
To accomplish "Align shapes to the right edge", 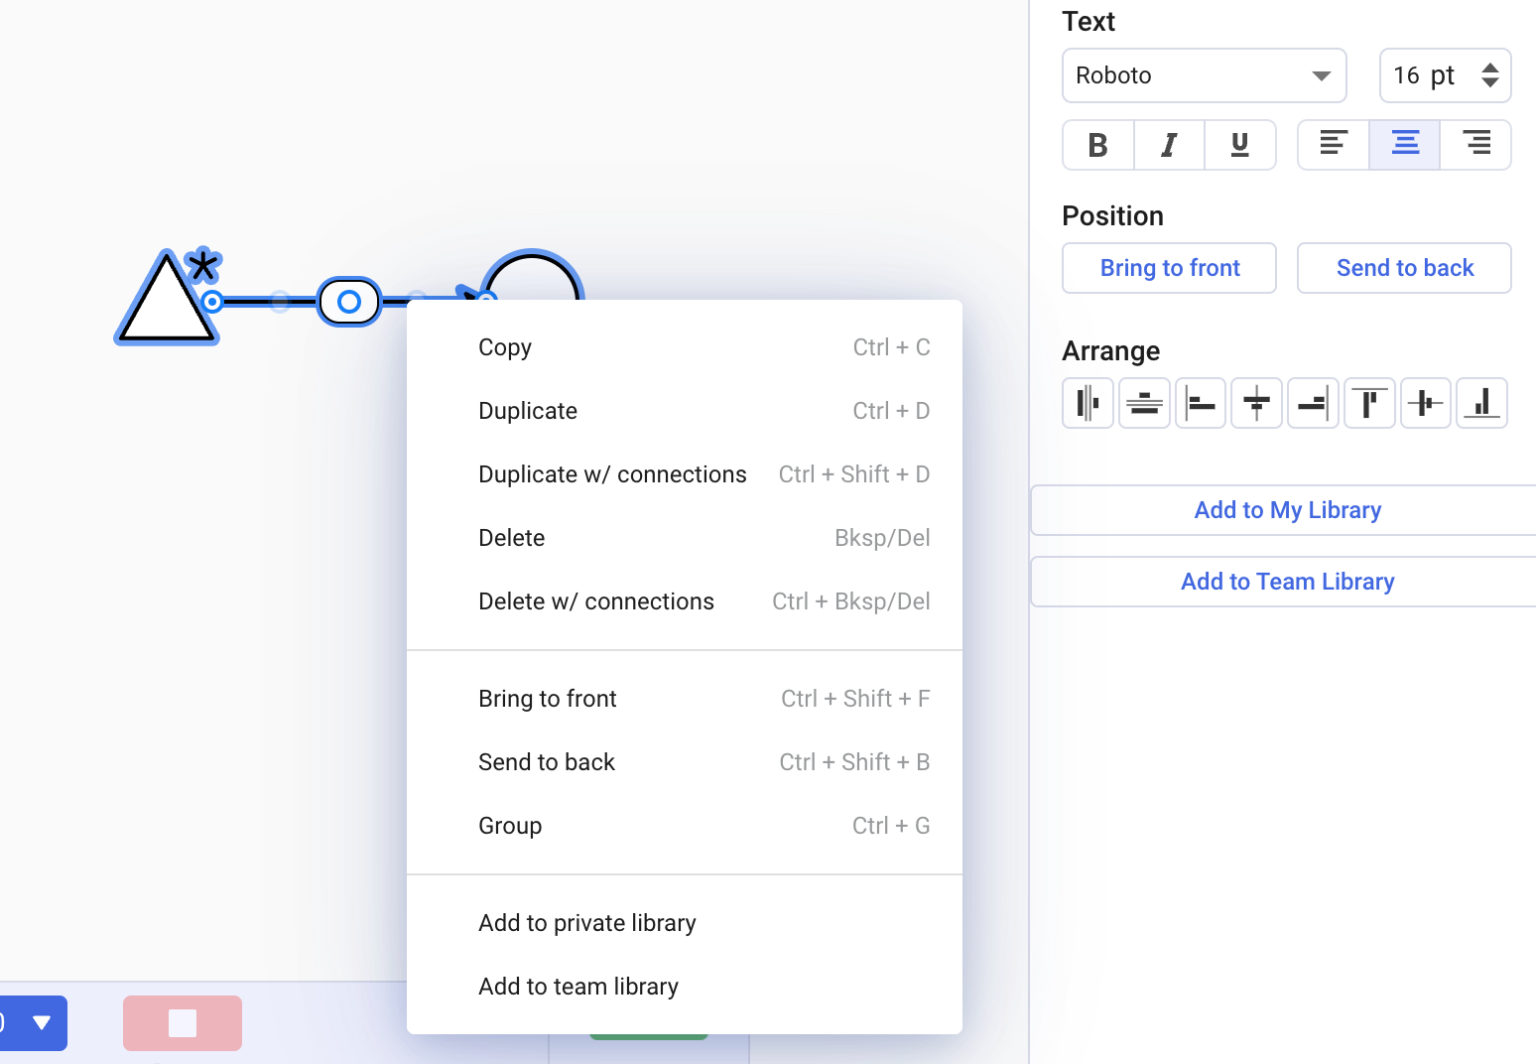I will click(1313, 402).
